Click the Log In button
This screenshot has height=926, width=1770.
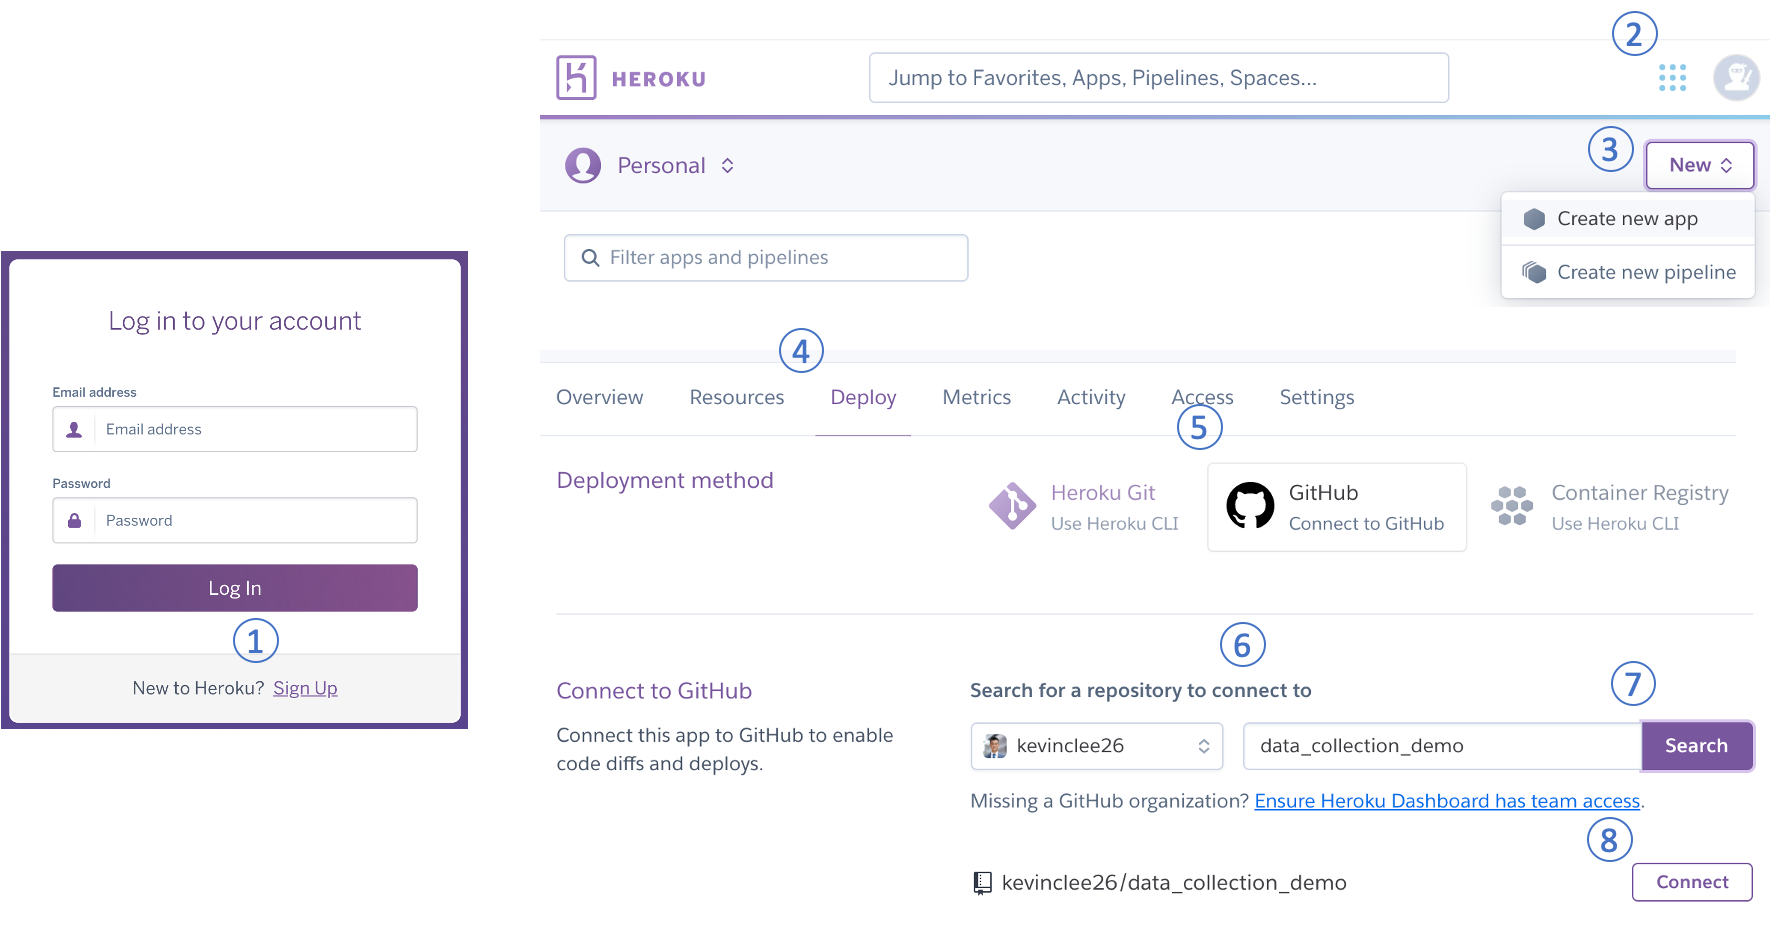235,588
